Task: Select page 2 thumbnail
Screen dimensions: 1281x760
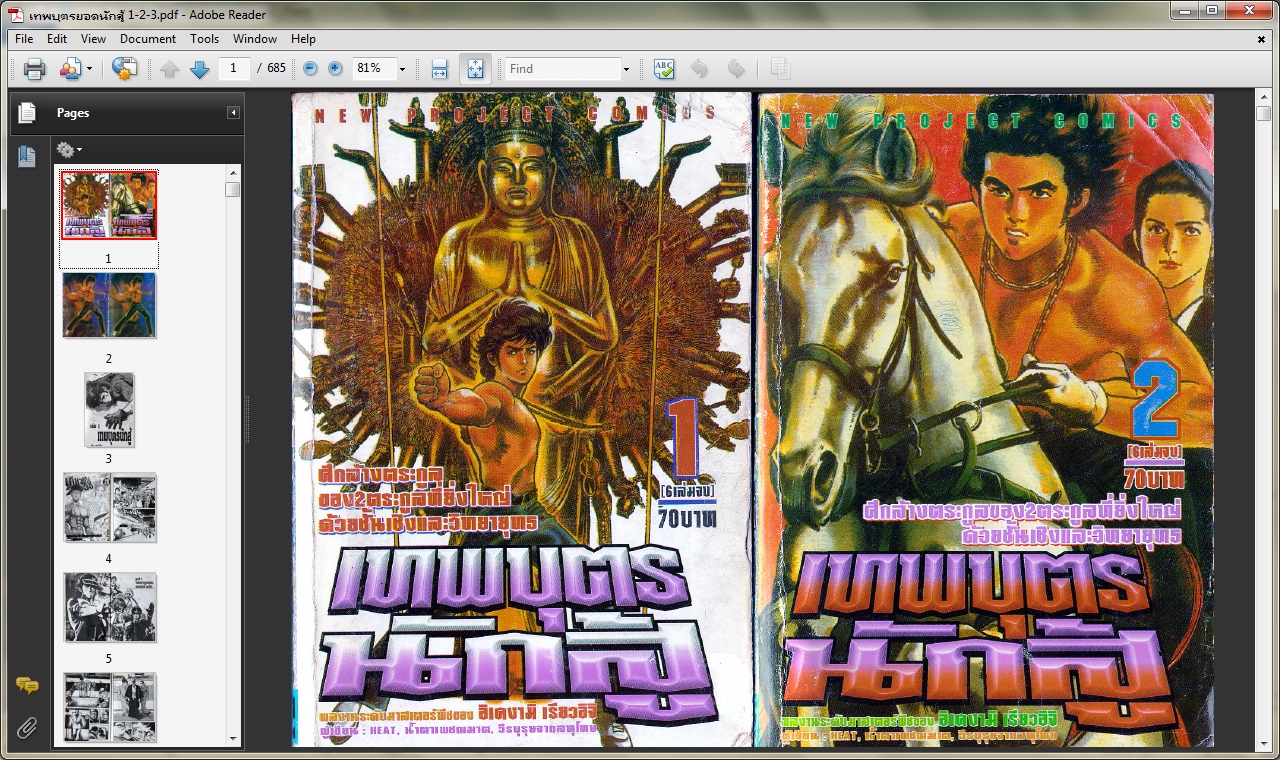Action: point(109,306)
